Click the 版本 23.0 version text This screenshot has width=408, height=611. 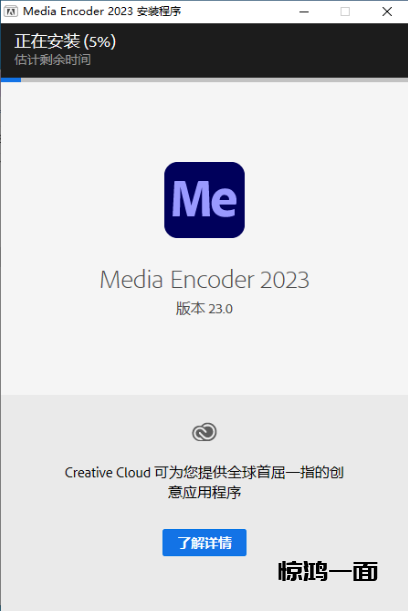204,309
